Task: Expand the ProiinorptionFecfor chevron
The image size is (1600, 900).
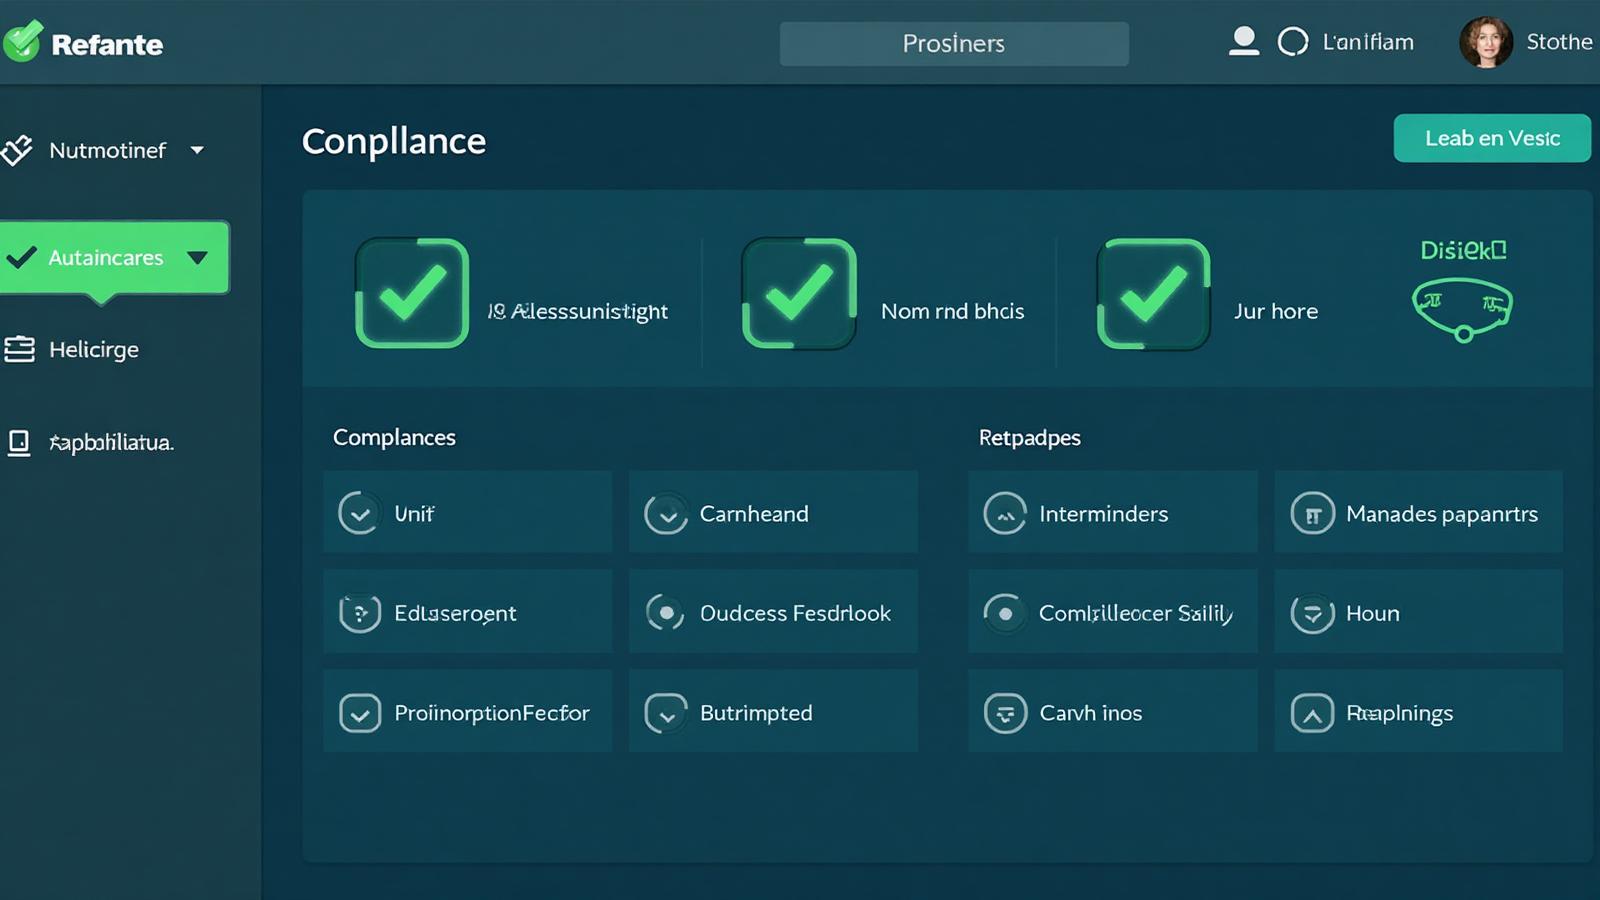Action: coord(360,713)
